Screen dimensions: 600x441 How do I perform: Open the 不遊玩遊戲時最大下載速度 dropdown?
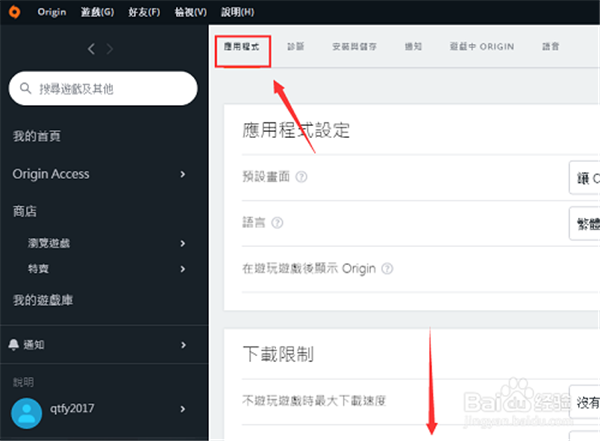pyautogui.click(x=584, y=402)
